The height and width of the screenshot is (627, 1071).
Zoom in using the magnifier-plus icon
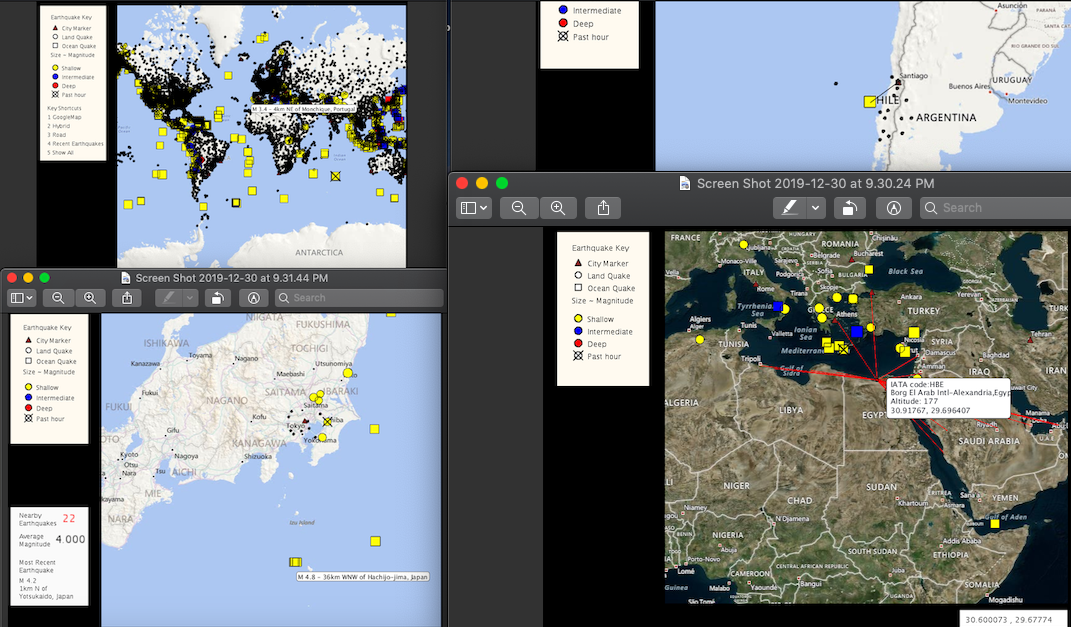point(557,208)
